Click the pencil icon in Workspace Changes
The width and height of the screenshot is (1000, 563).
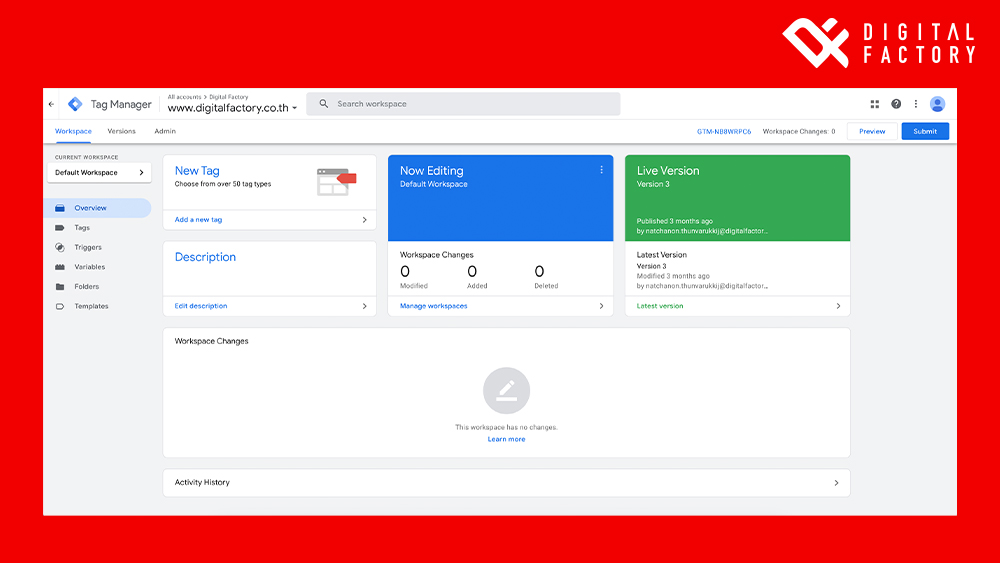pyautogui.click(x=506, y=391)
